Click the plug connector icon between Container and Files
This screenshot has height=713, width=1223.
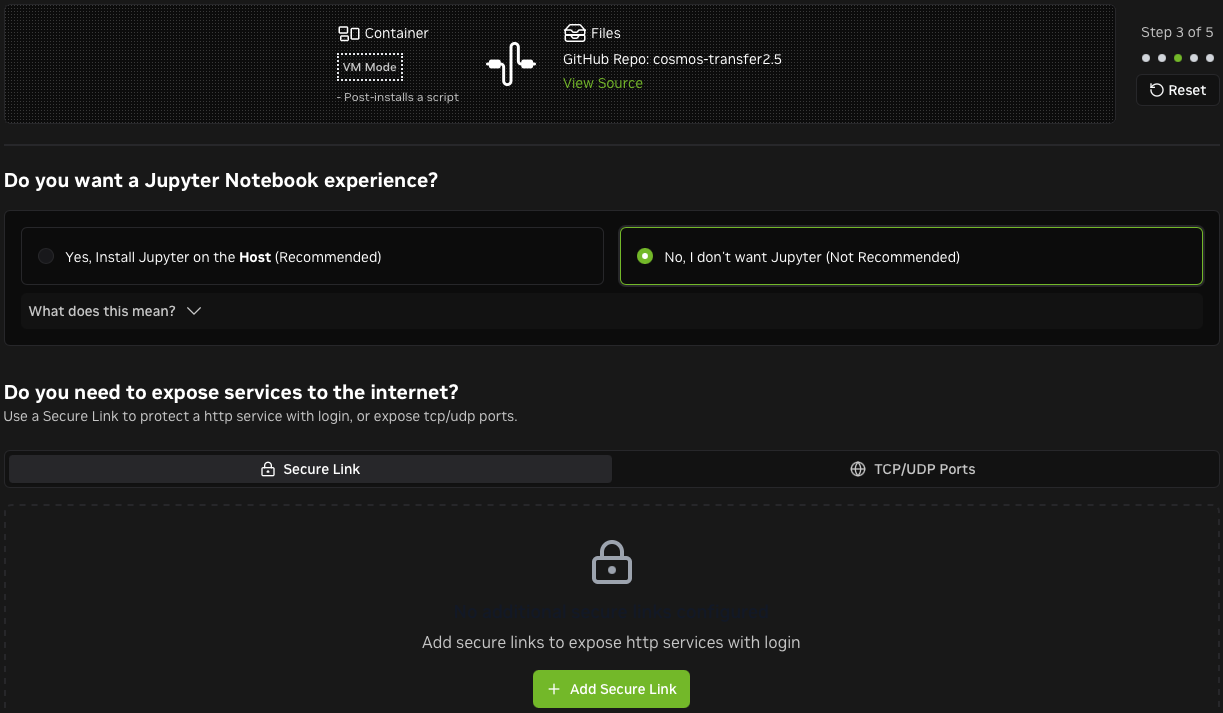click(x=511, y=64)
